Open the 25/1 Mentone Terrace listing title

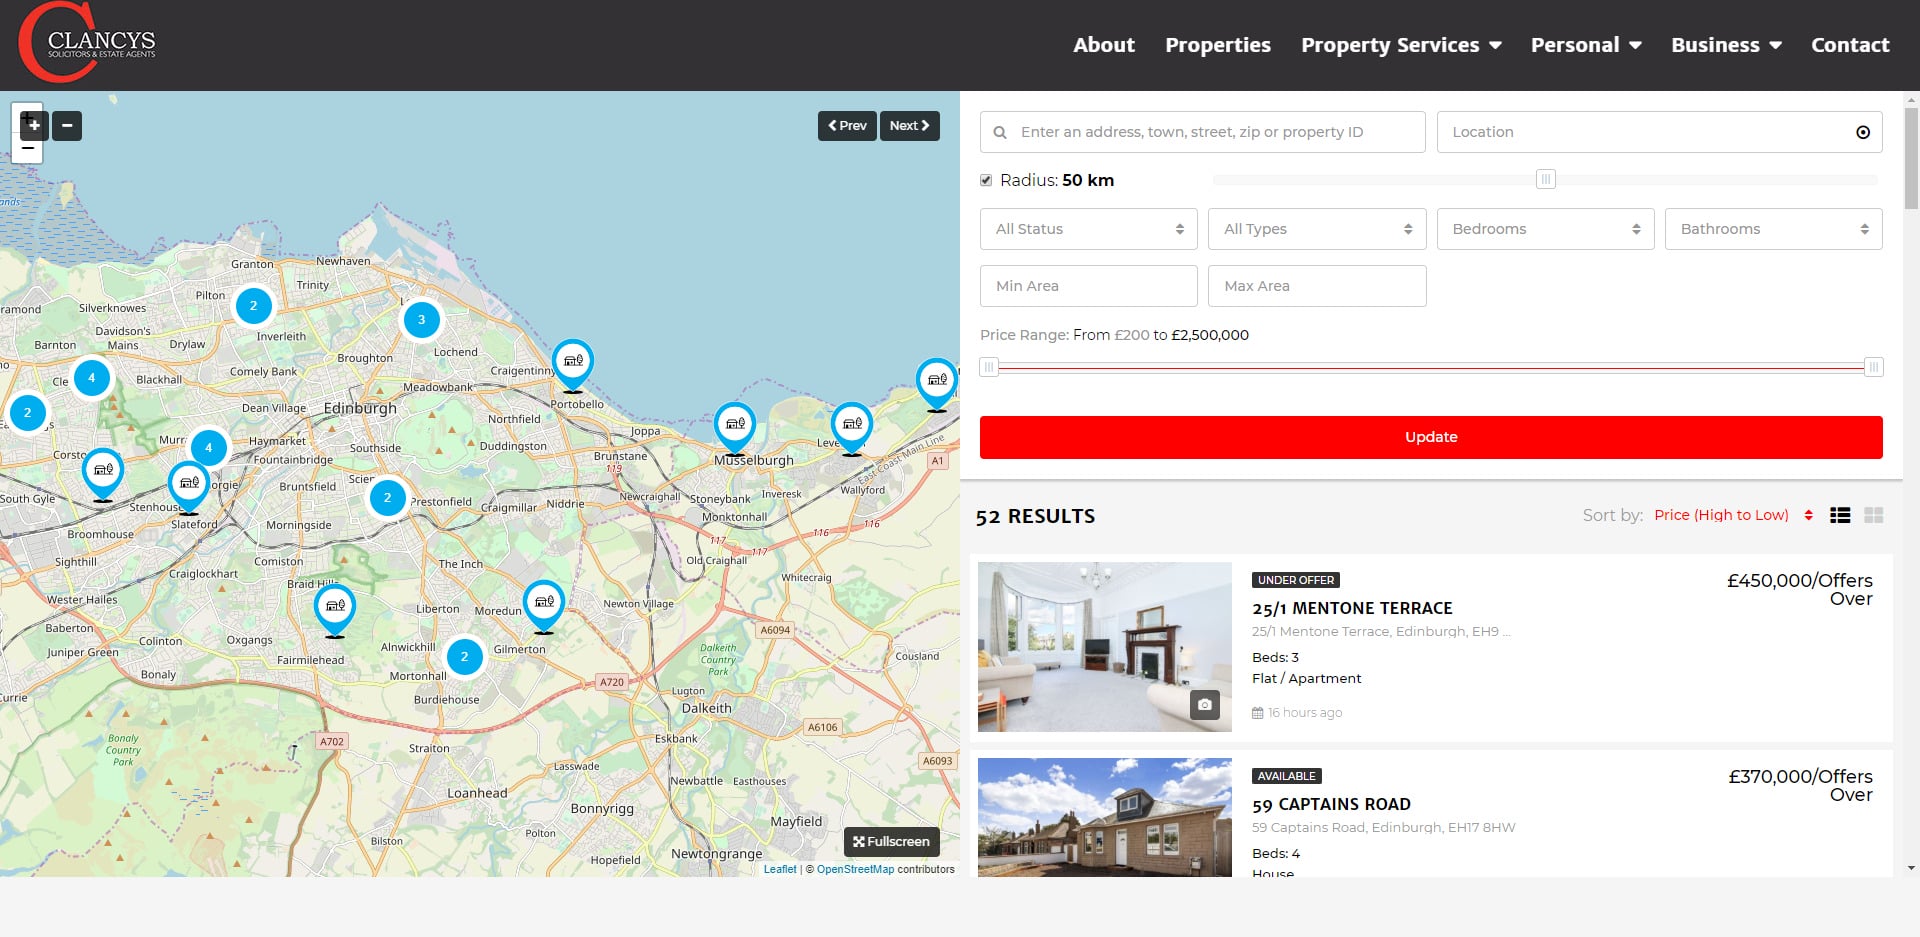tap(1352, 608)
